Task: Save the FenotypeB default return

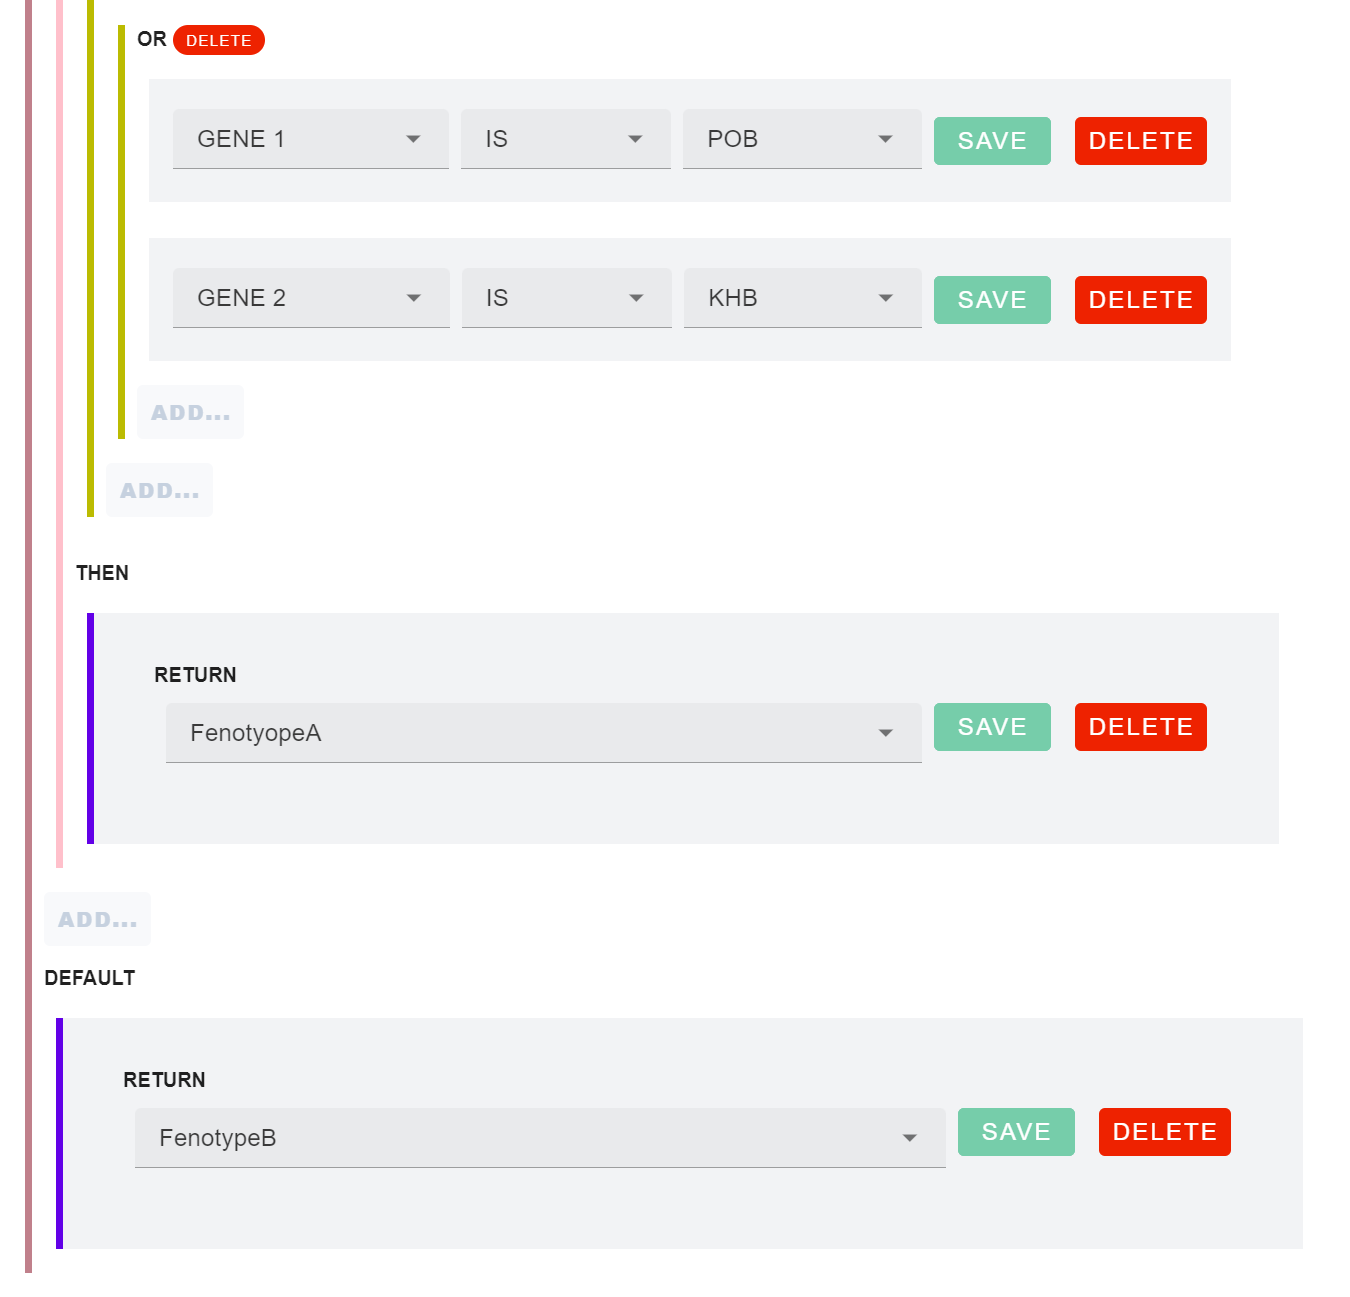Action: pos(1015,1132)
